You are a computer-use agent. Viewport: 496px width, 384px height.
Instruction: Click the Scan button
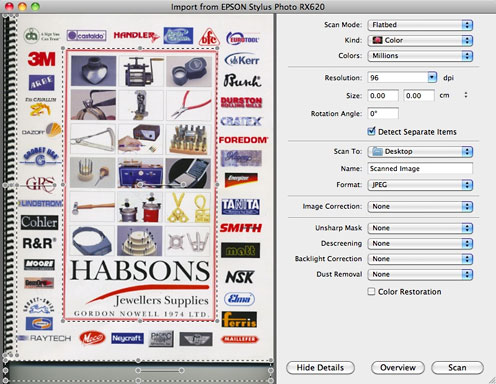coord(457,368)
